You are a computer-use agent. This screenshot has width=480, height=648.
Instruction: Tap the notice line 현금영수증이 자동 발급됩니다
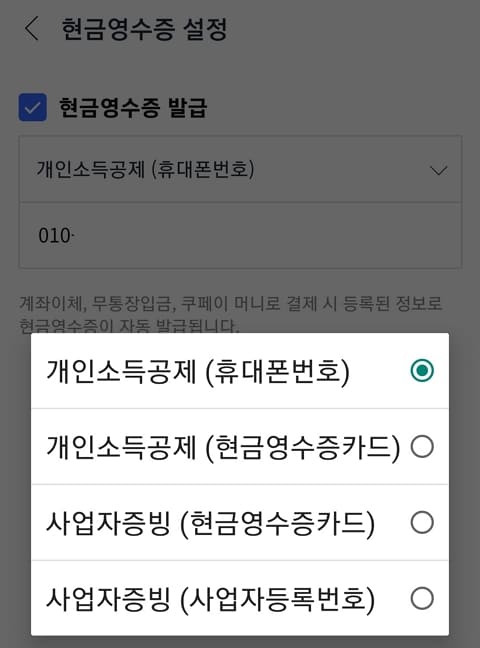[x=129, y=326]
